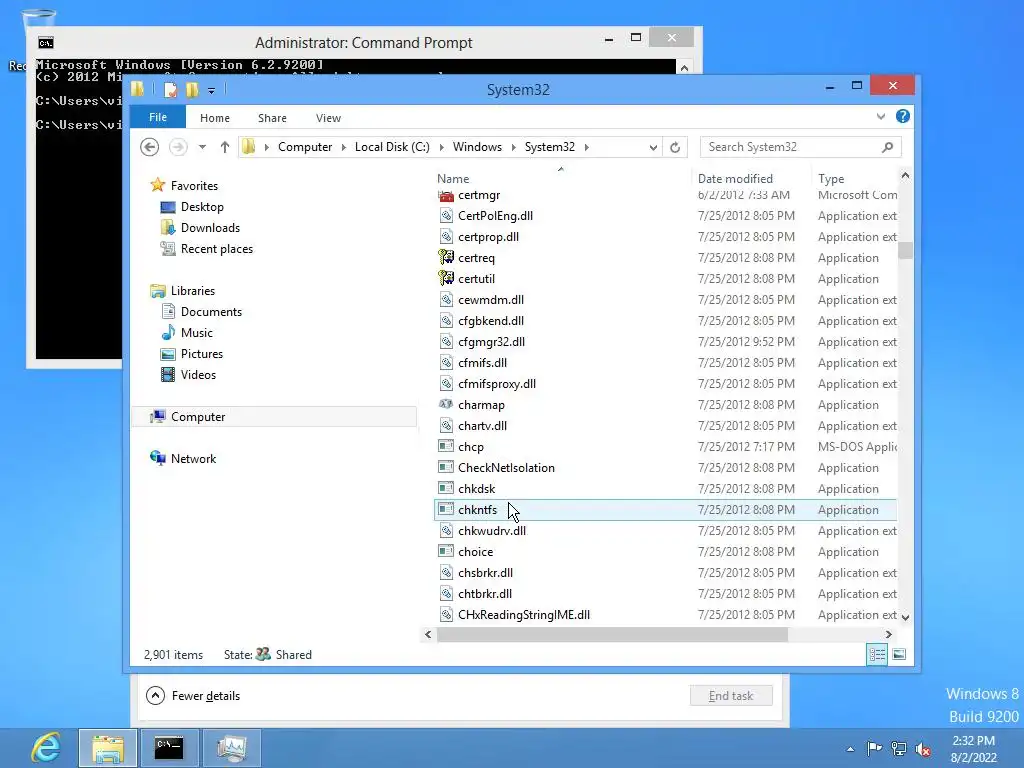This screenshot has height=768, width=1024.
Task: Switch to Task Manager taskbar button
Action: point(232,748)
